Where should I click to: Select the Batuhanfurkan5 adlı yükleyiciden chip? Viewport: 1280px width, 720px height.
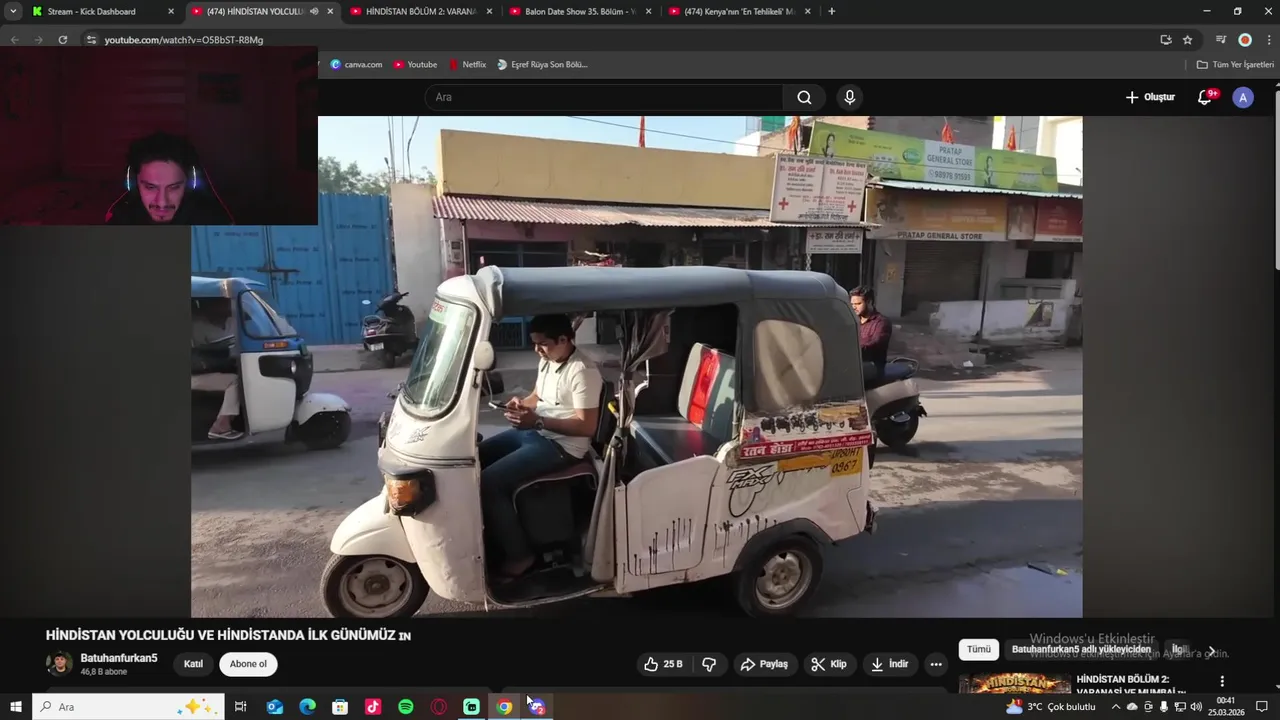coord(1081,649)
